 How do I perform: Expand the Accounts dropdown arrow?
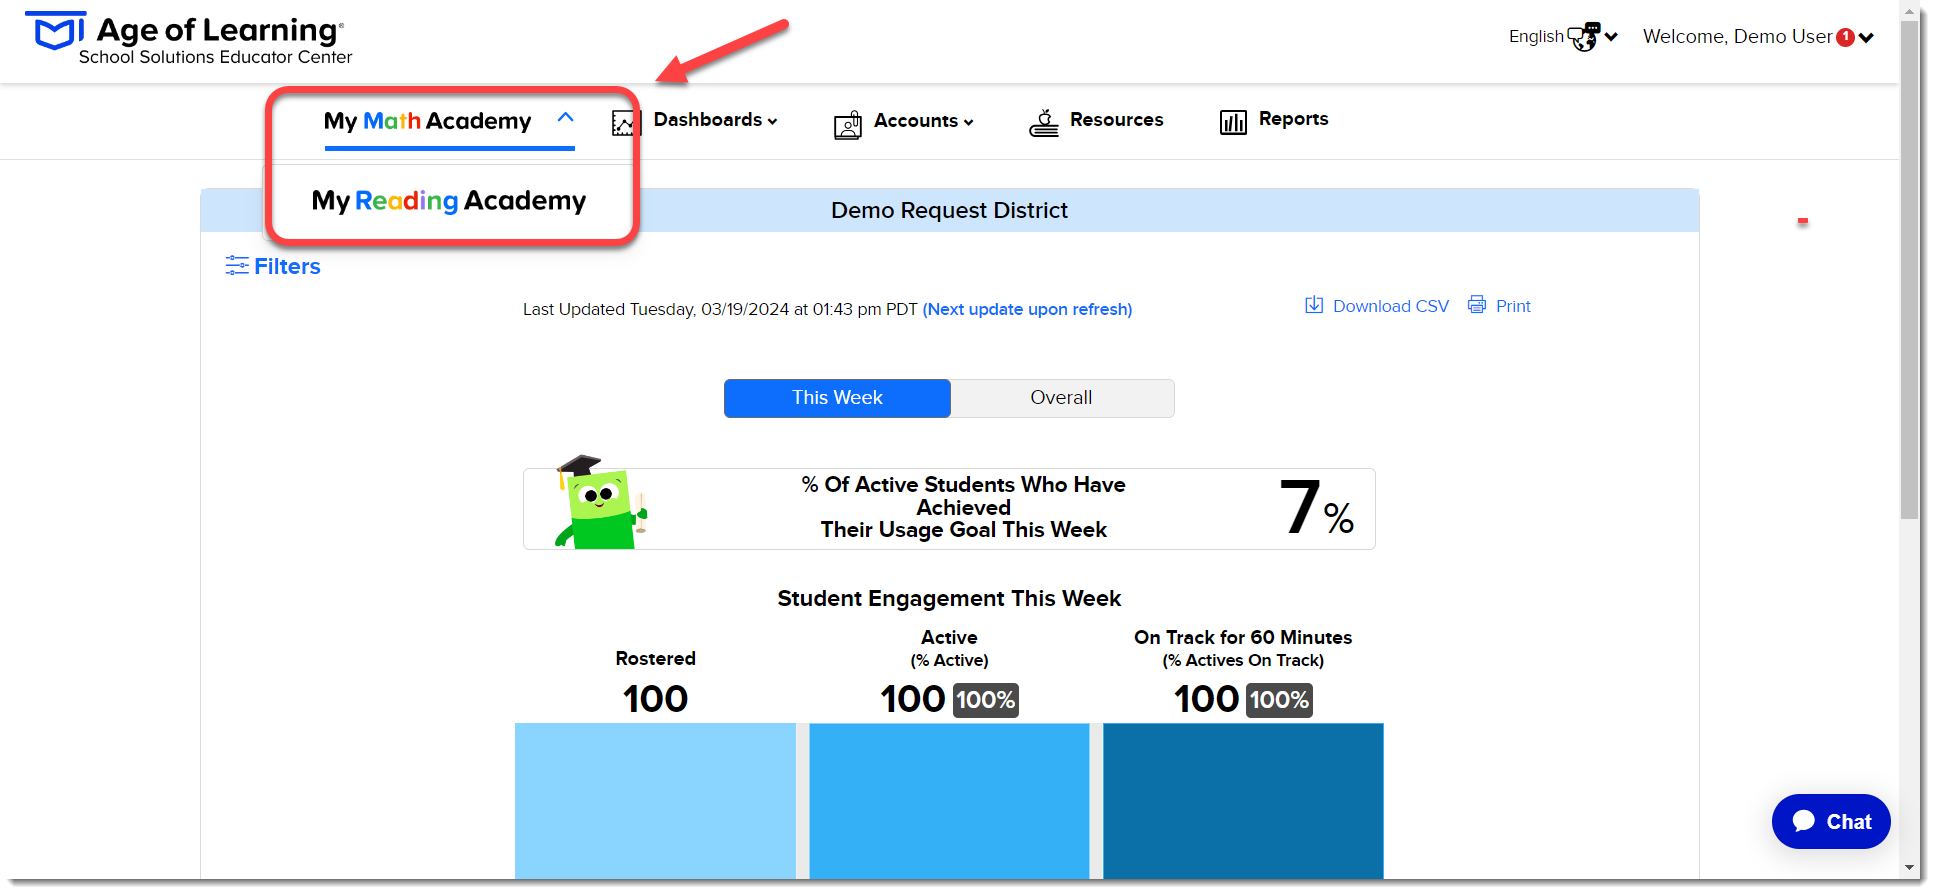[968, 122]
